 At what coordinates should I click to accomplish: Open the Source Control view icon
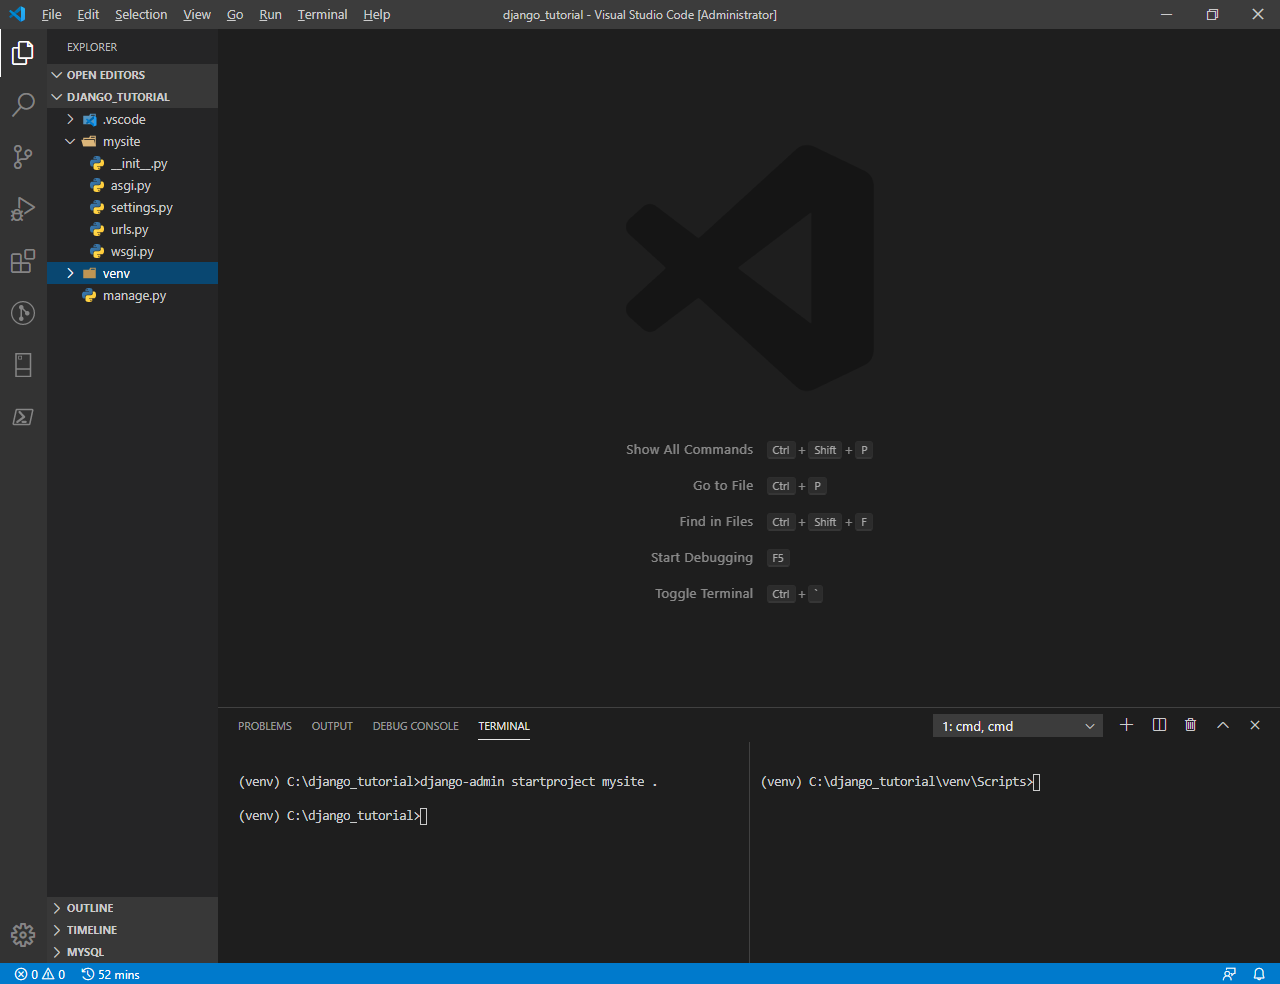23,157
